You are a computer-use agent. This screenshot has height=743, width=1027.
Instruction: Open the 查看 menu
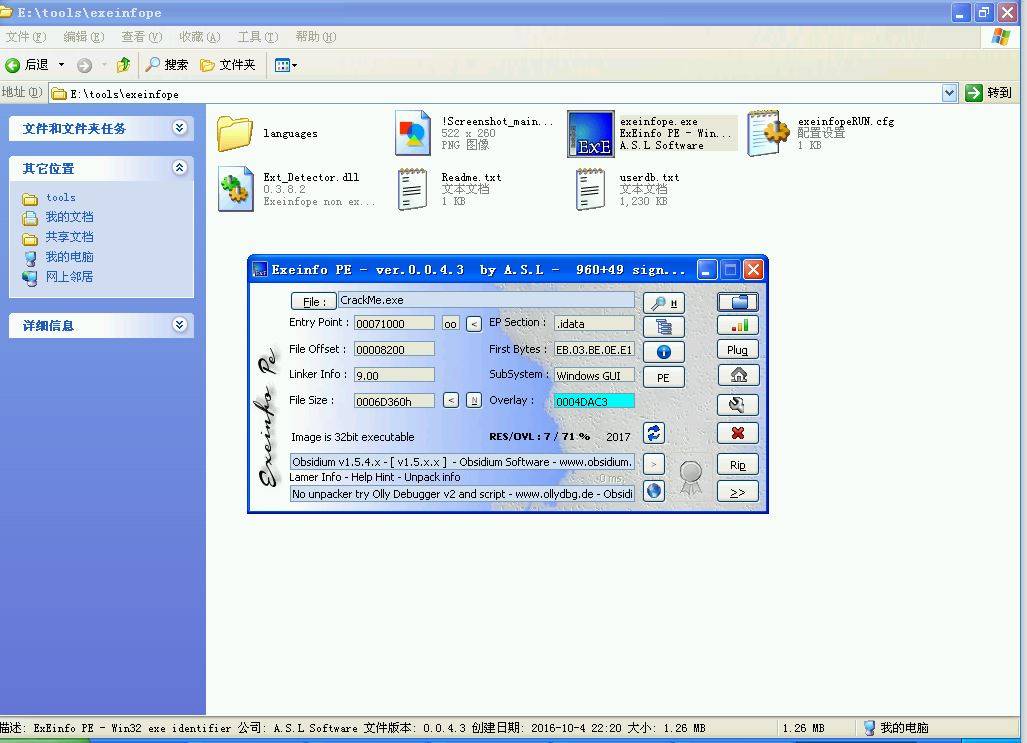click(x=141, y=37)
